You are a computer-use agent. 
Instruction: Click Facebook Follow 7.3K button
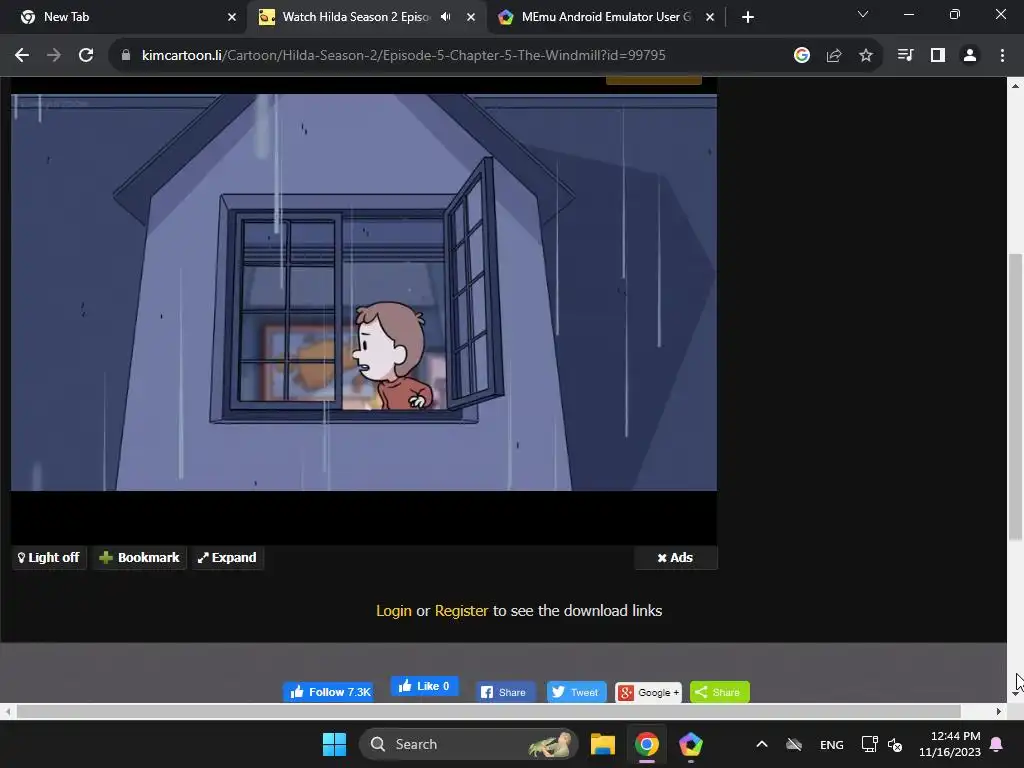(x=328, y=692)
